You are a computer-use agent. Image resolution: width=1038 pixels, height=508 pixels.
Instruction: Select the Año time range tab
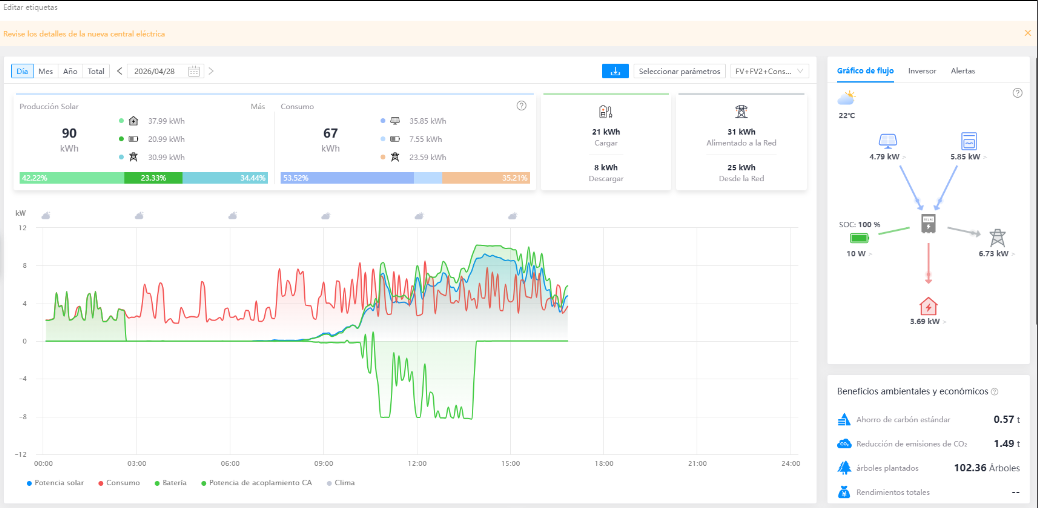[70, 72]
